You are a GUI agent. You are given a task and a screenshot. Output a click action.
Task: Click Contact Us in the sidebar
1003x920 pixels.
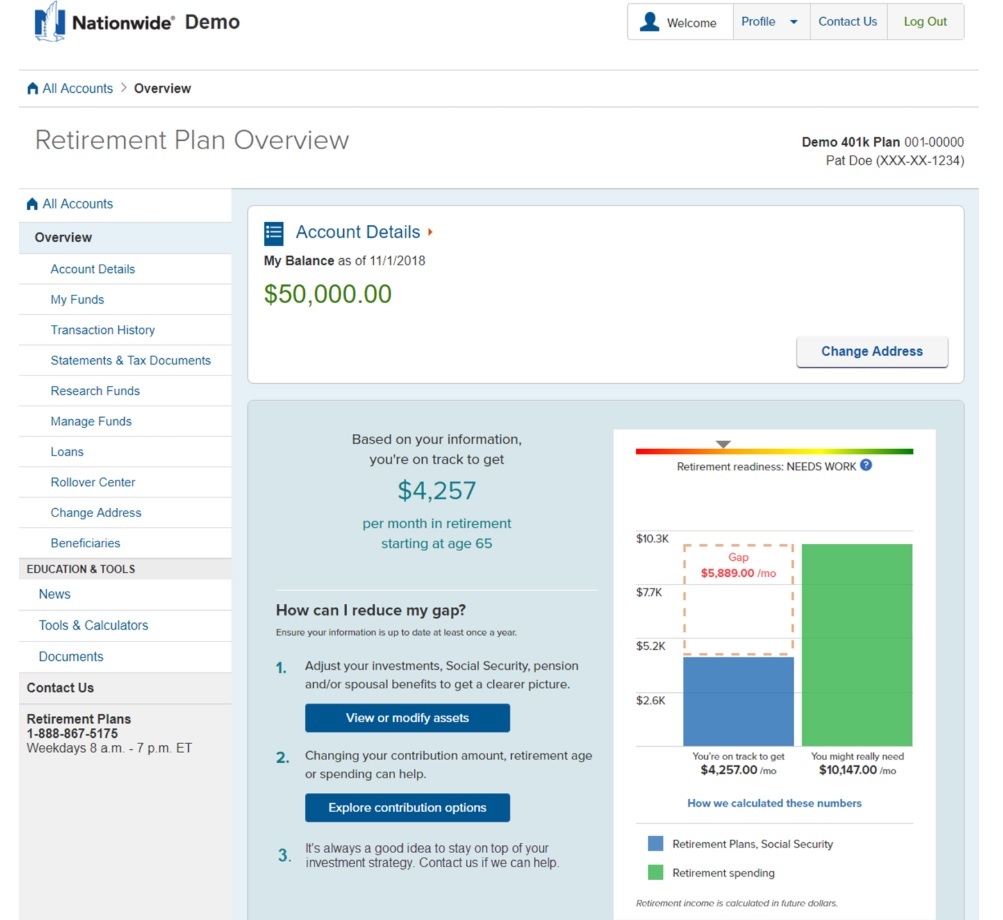pos(60,688)
